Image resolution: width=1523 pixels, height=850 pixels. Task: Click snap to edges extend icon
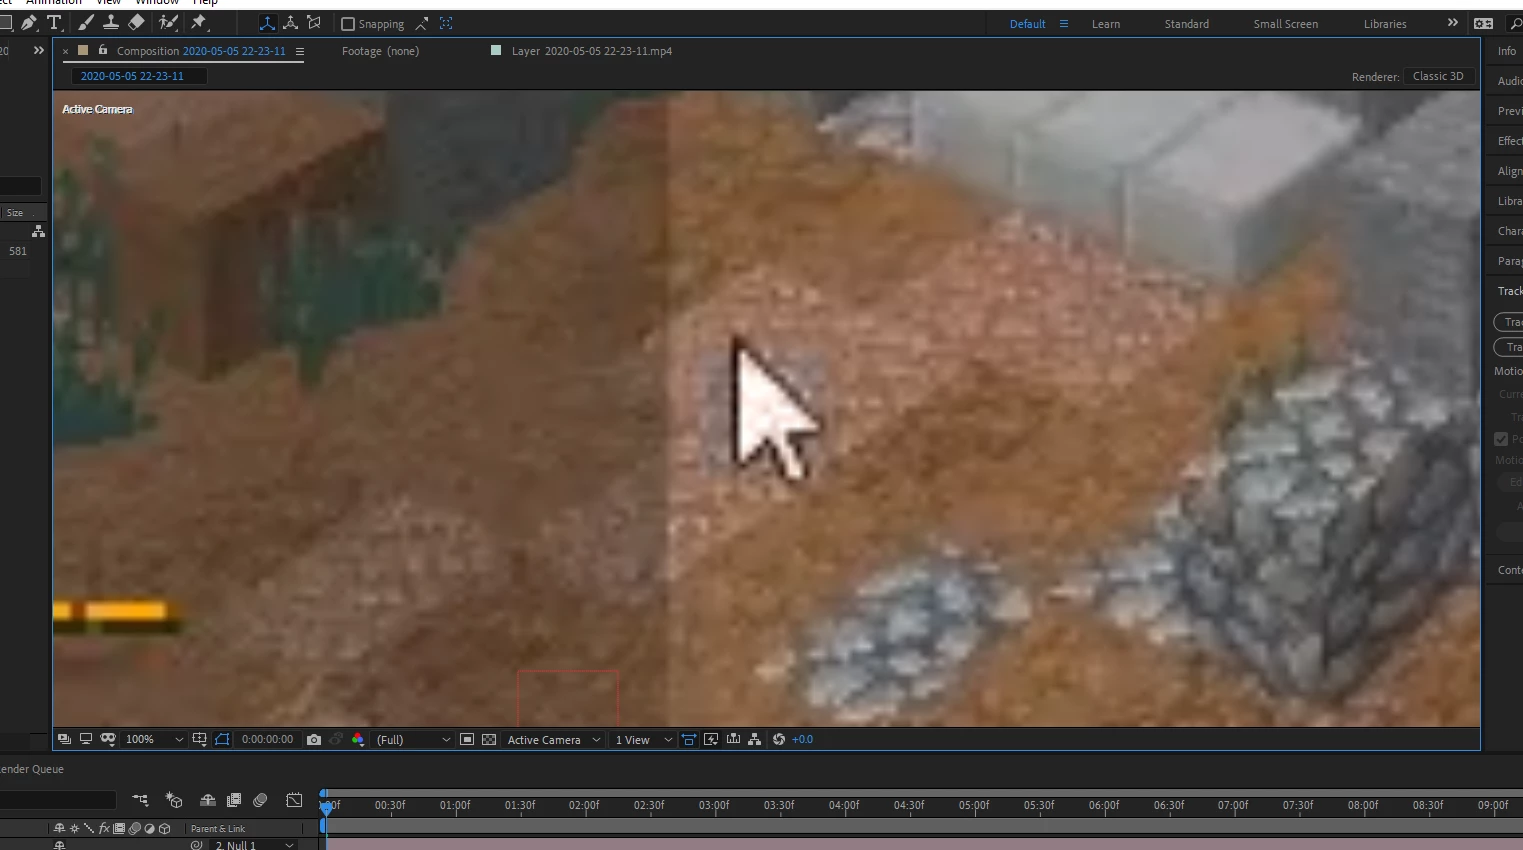click(422, 23)
